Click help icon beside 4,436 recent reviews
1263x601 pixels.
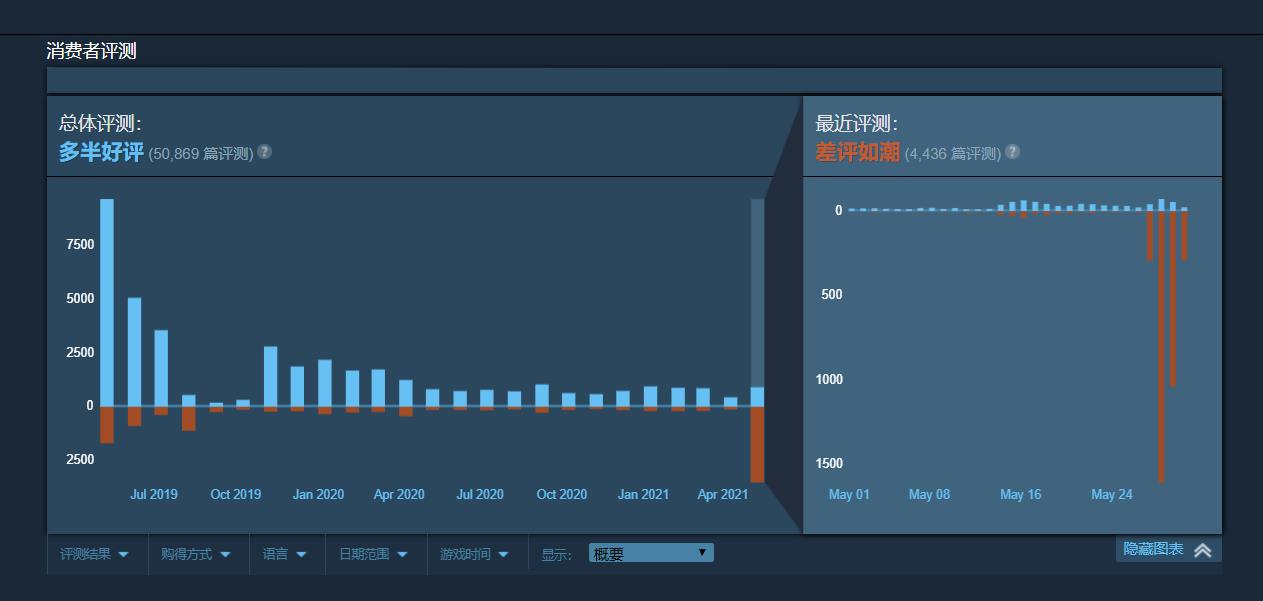click(x=1012, y=152)
